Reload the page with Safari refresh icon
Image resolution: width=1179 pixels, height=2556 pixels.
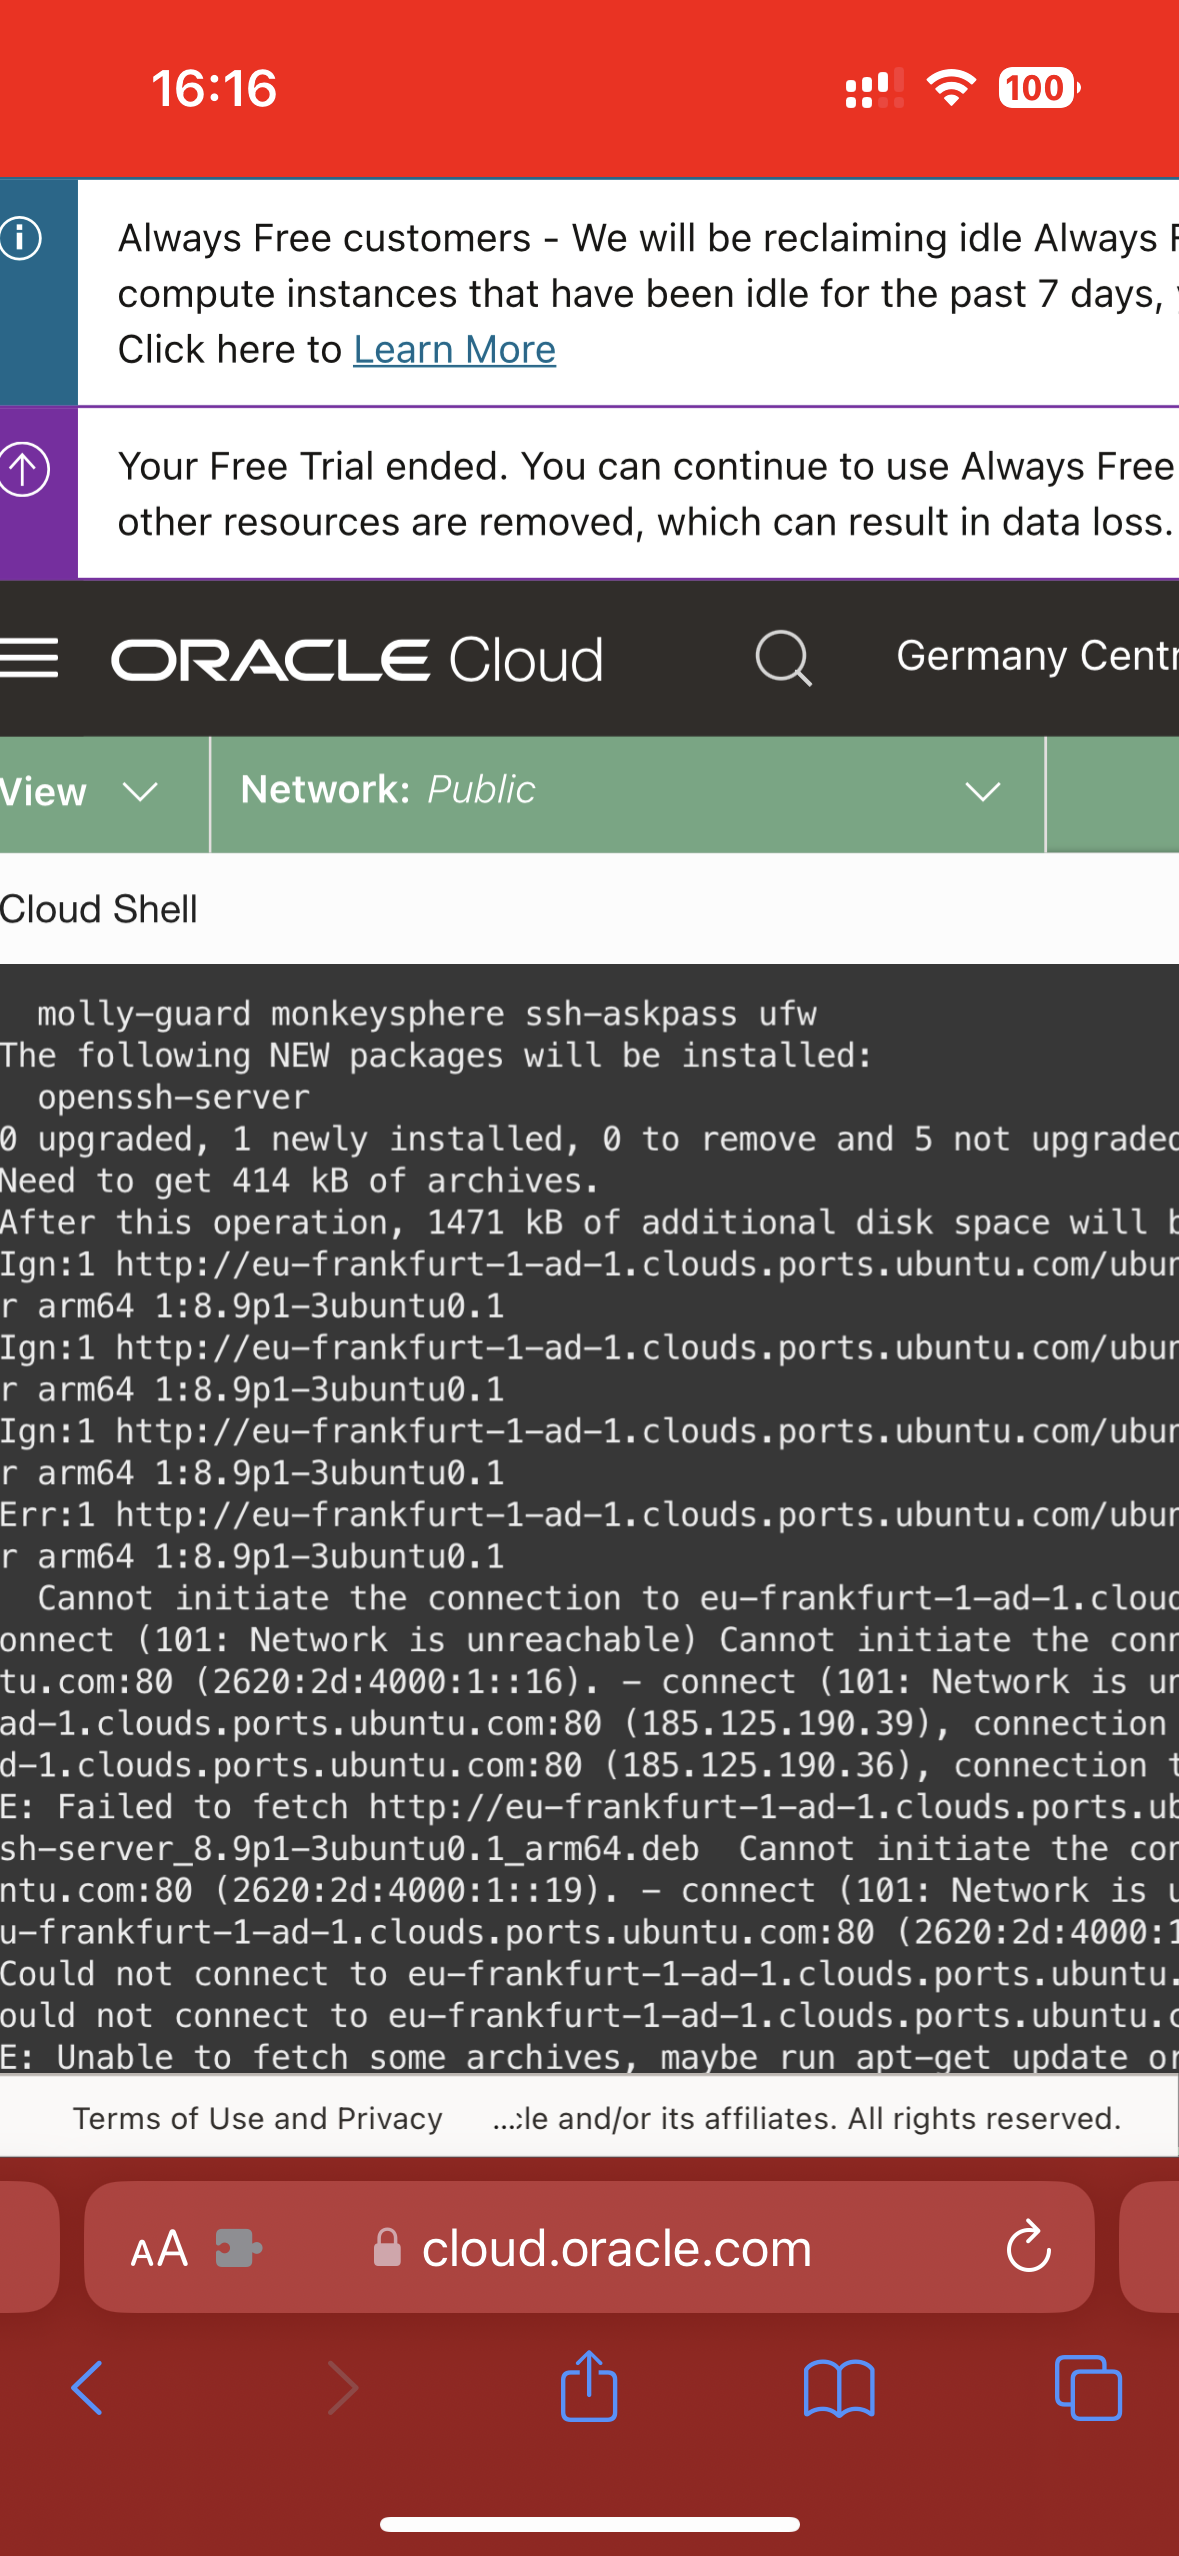[1028, 2247]
